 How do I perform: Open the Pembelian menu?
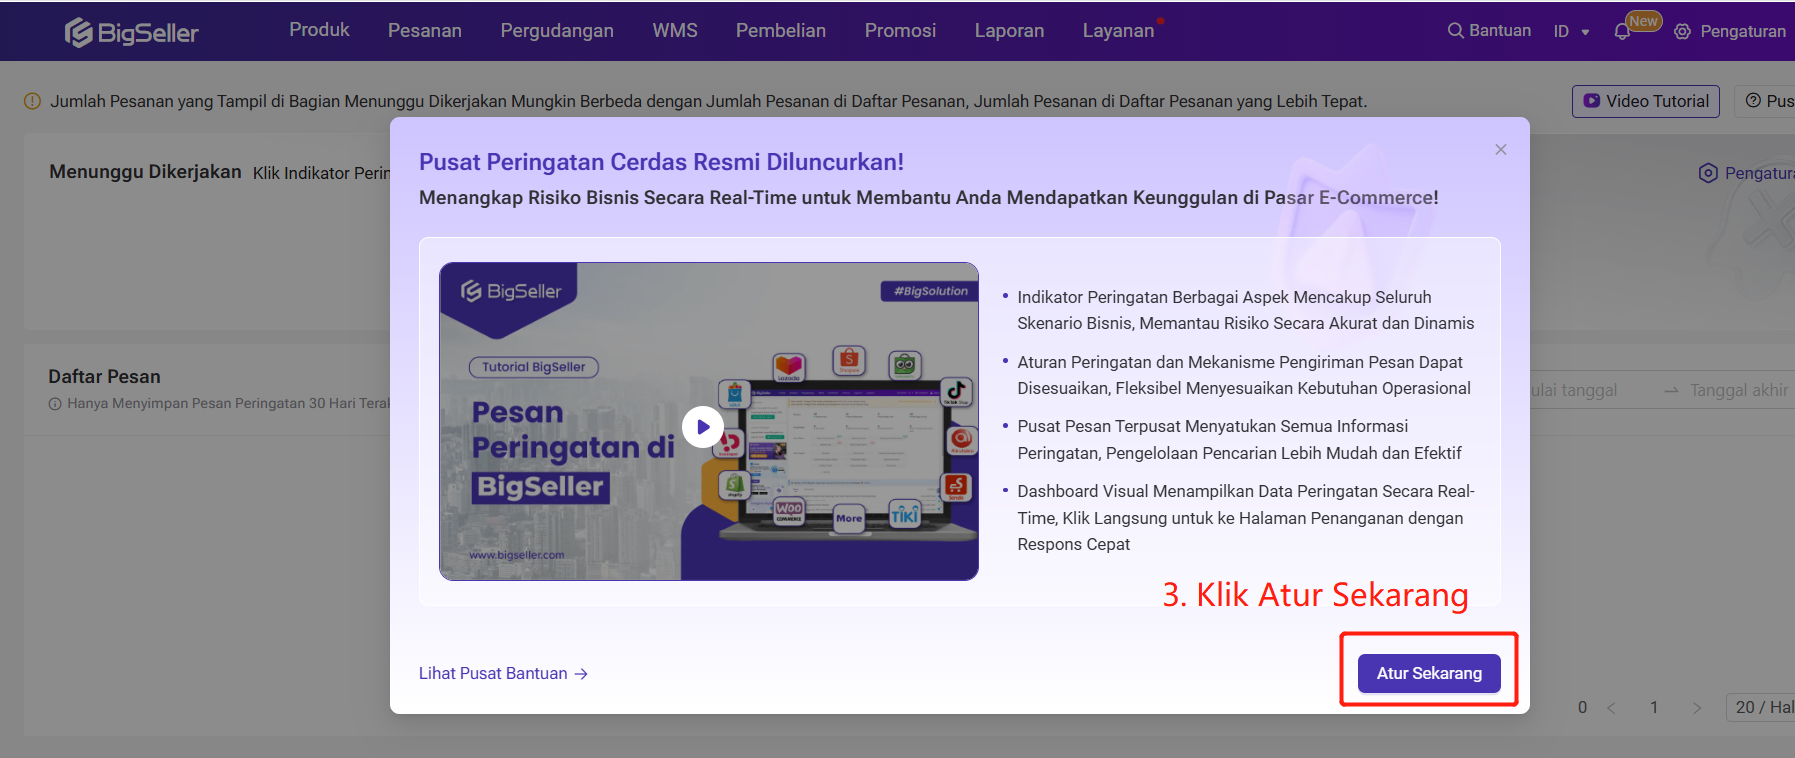point(781,31)
